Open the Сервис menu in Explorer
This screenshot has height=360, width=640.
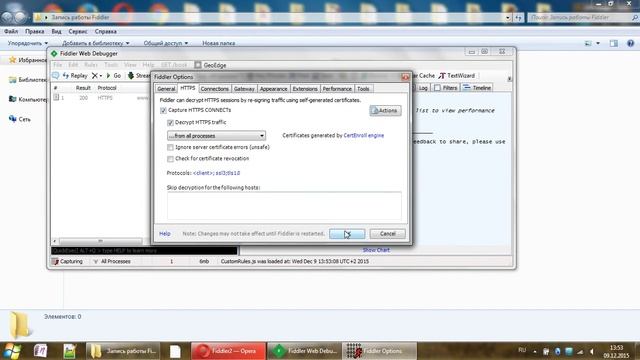(78, 31)
